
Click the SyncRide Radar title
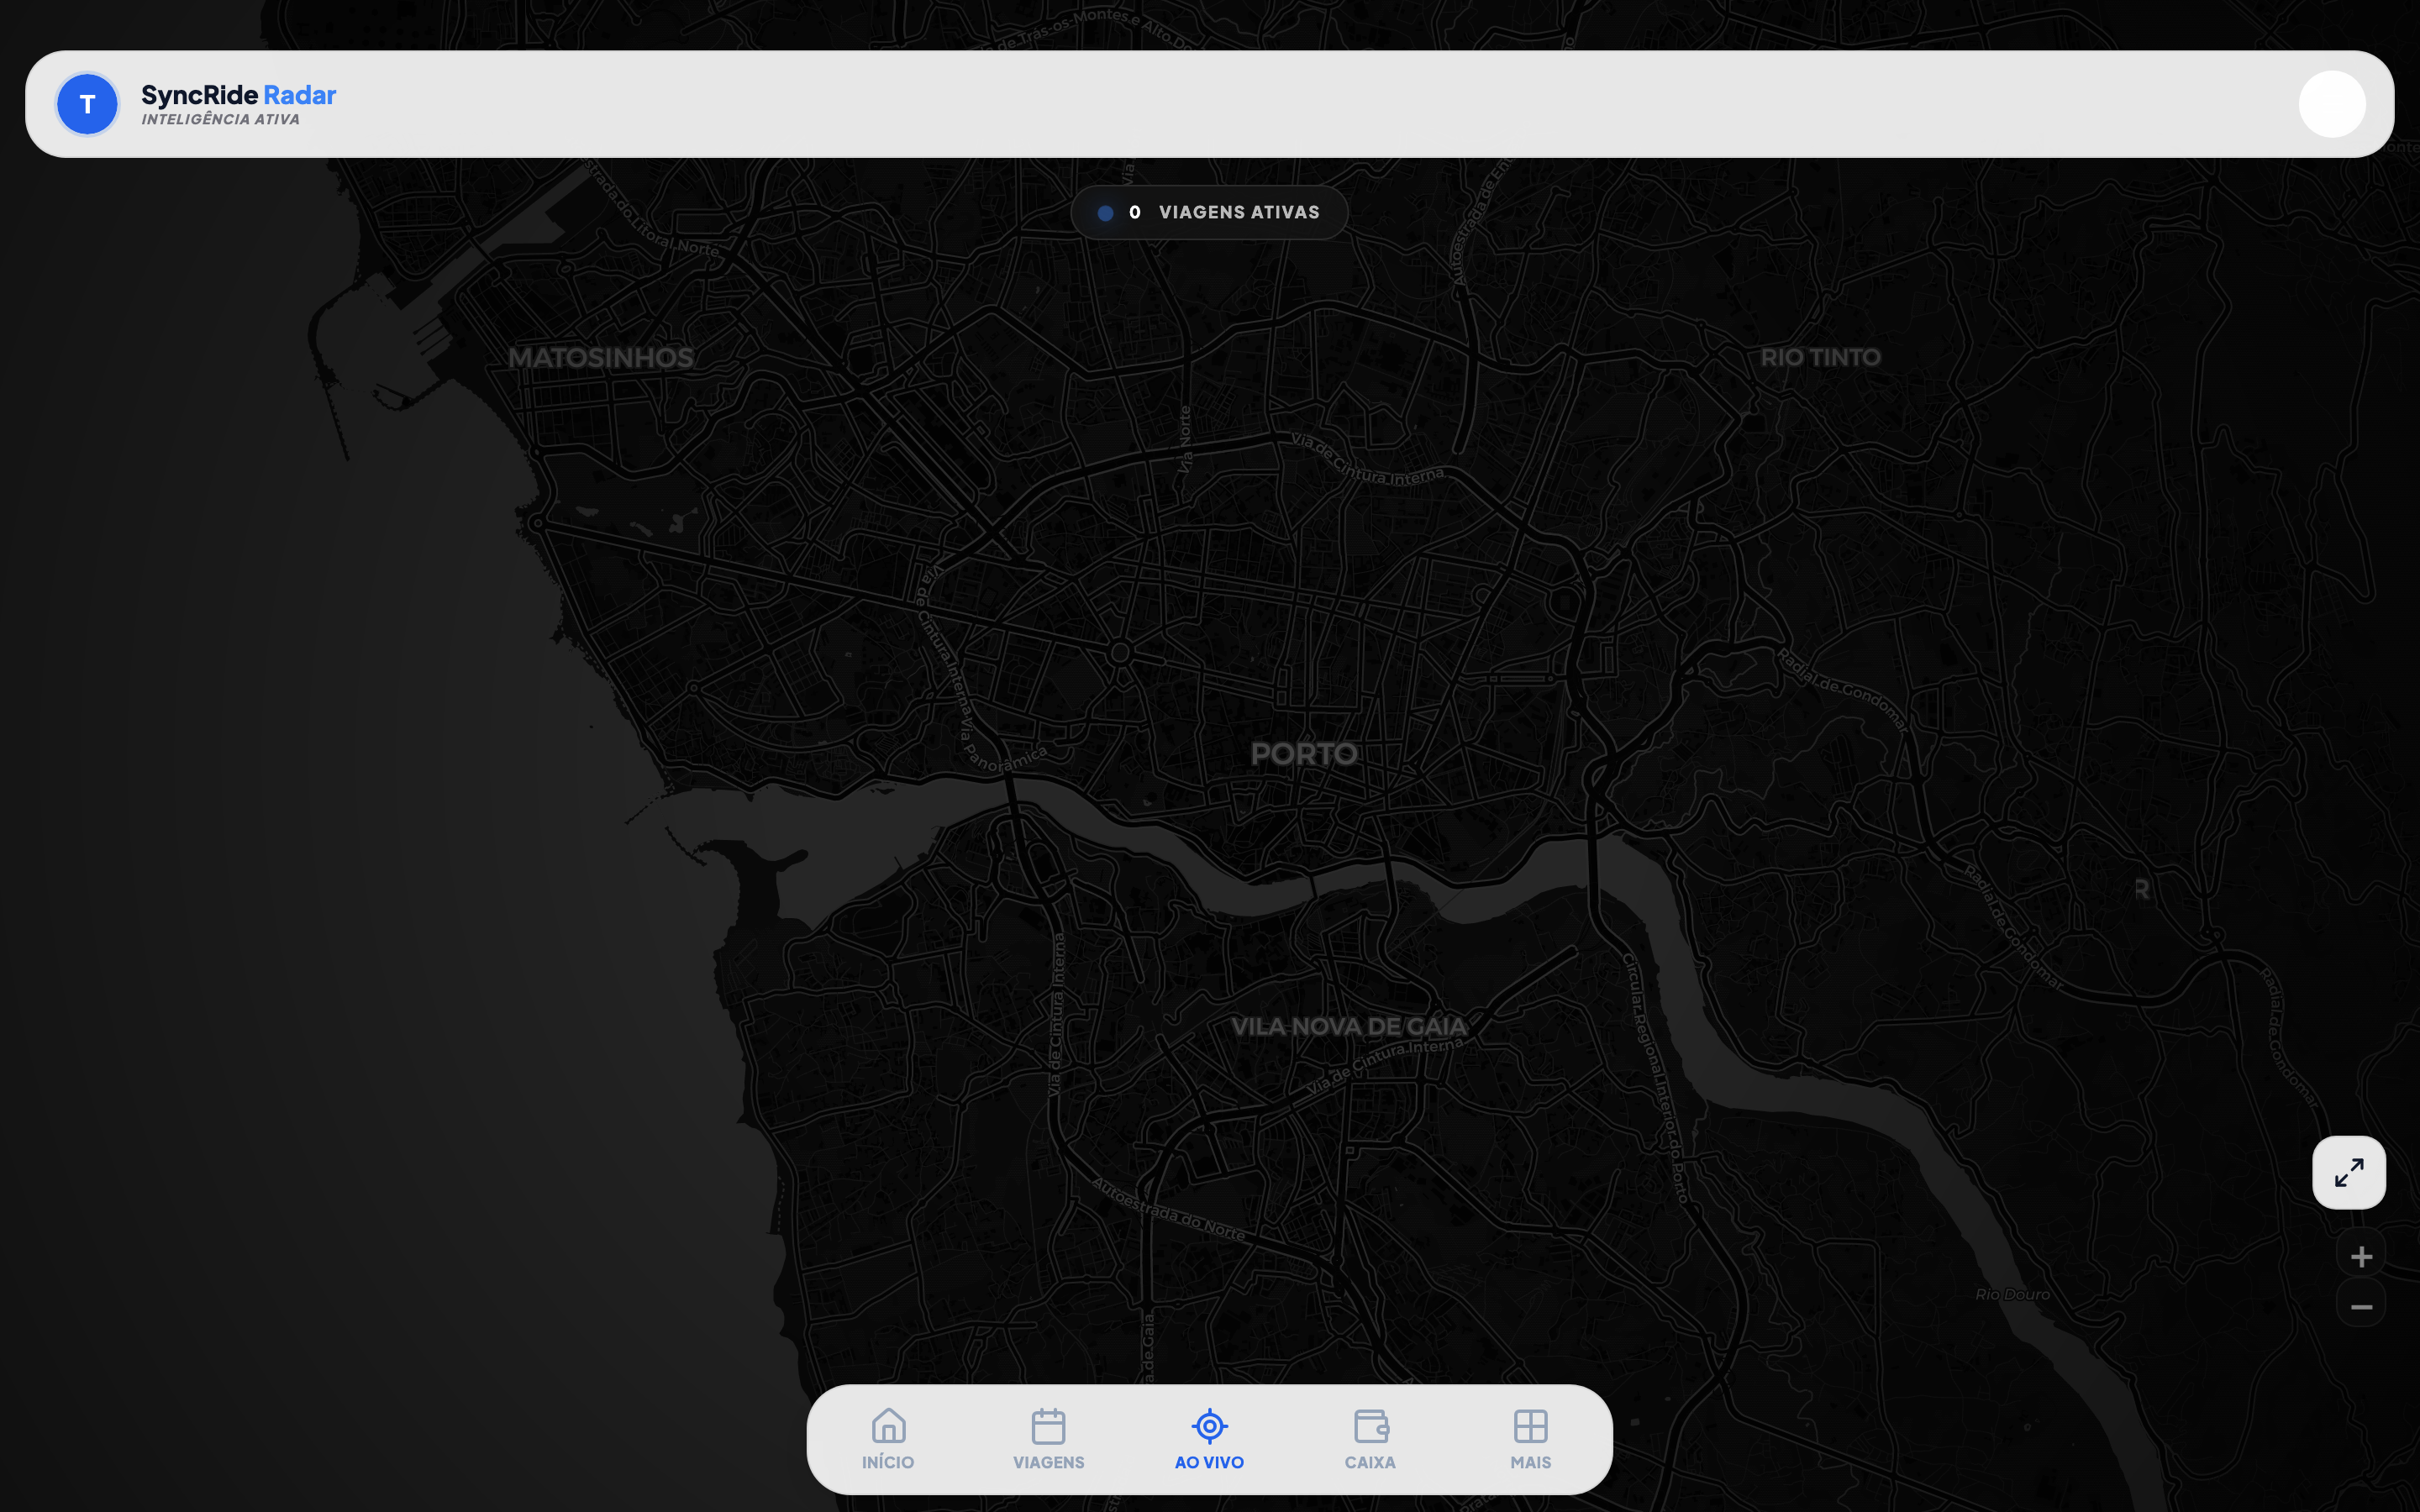(x=238, y=95)
